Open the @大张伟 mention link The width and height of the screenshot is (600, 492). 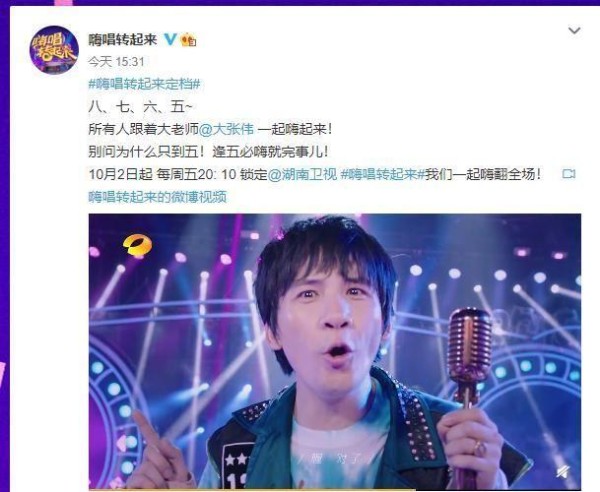[226, 129]
